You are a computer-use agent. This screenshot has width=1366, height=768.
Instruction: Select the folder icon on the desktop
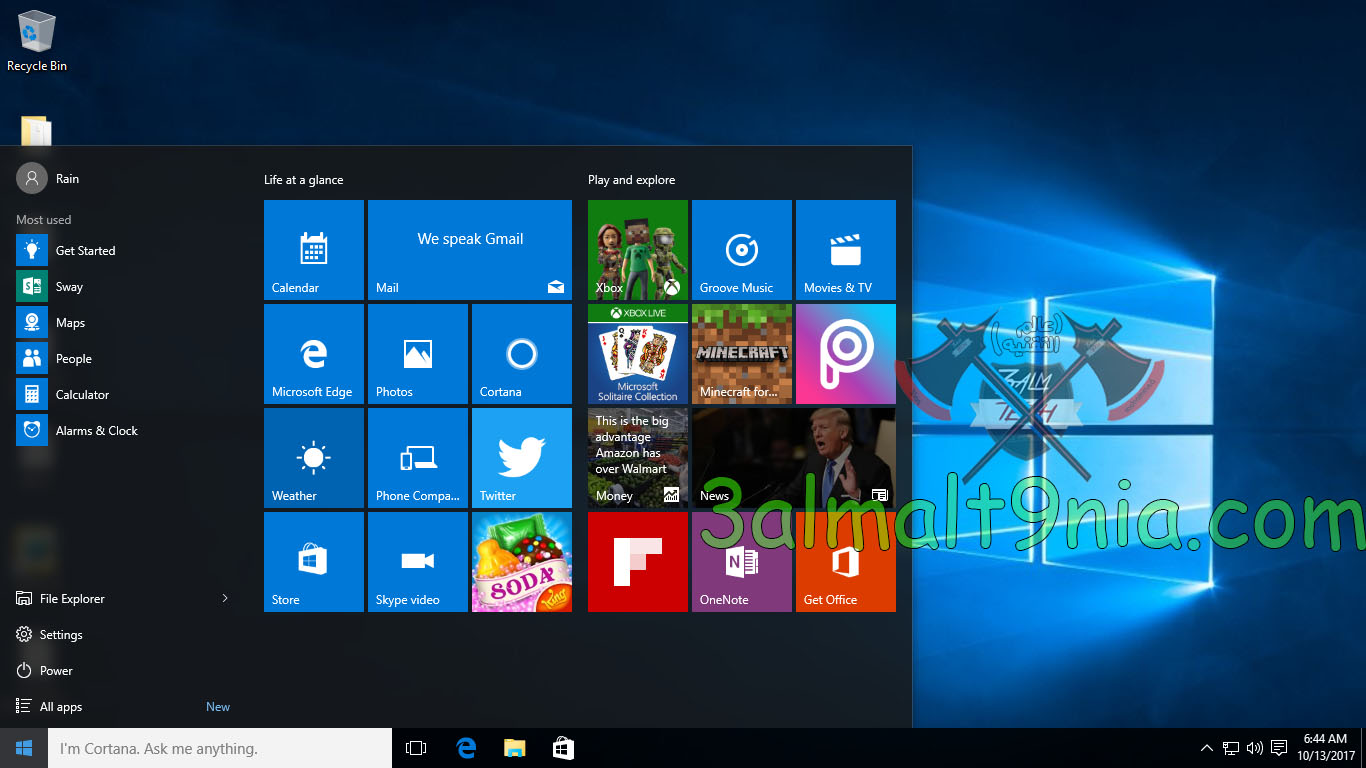[x=36, y=131]
